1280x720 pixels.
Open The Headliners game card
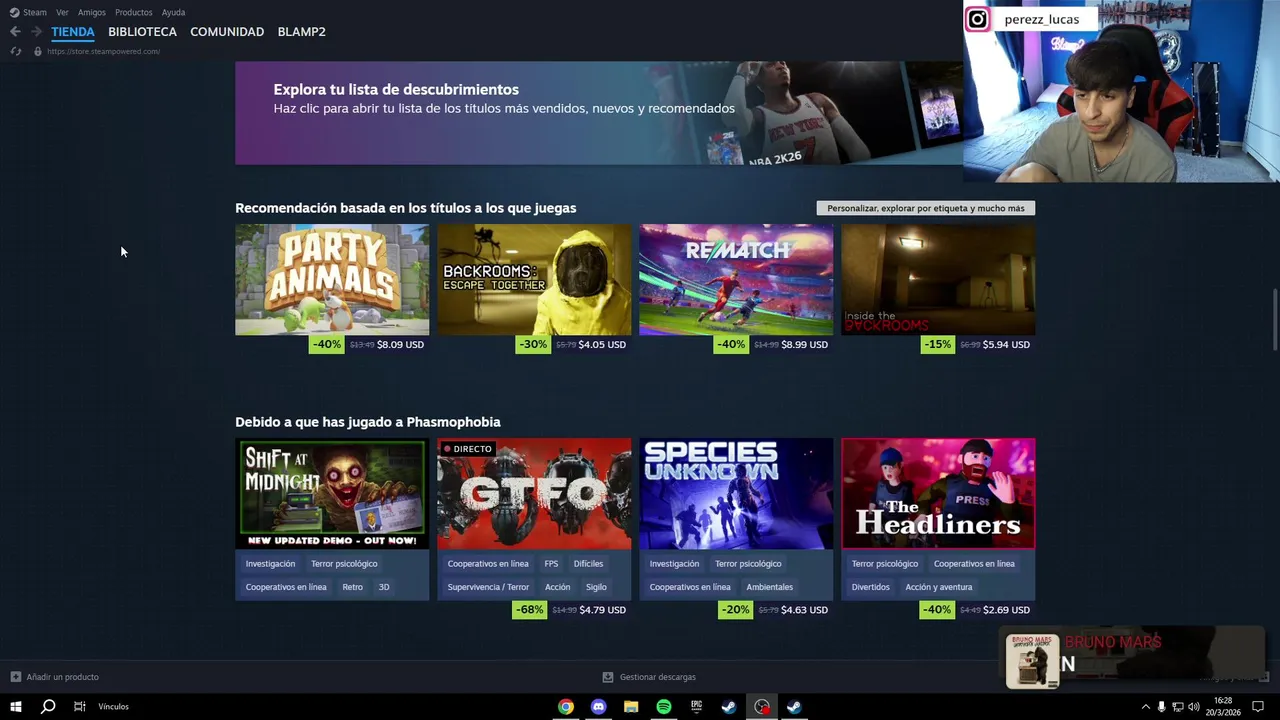tap(938, 493)
